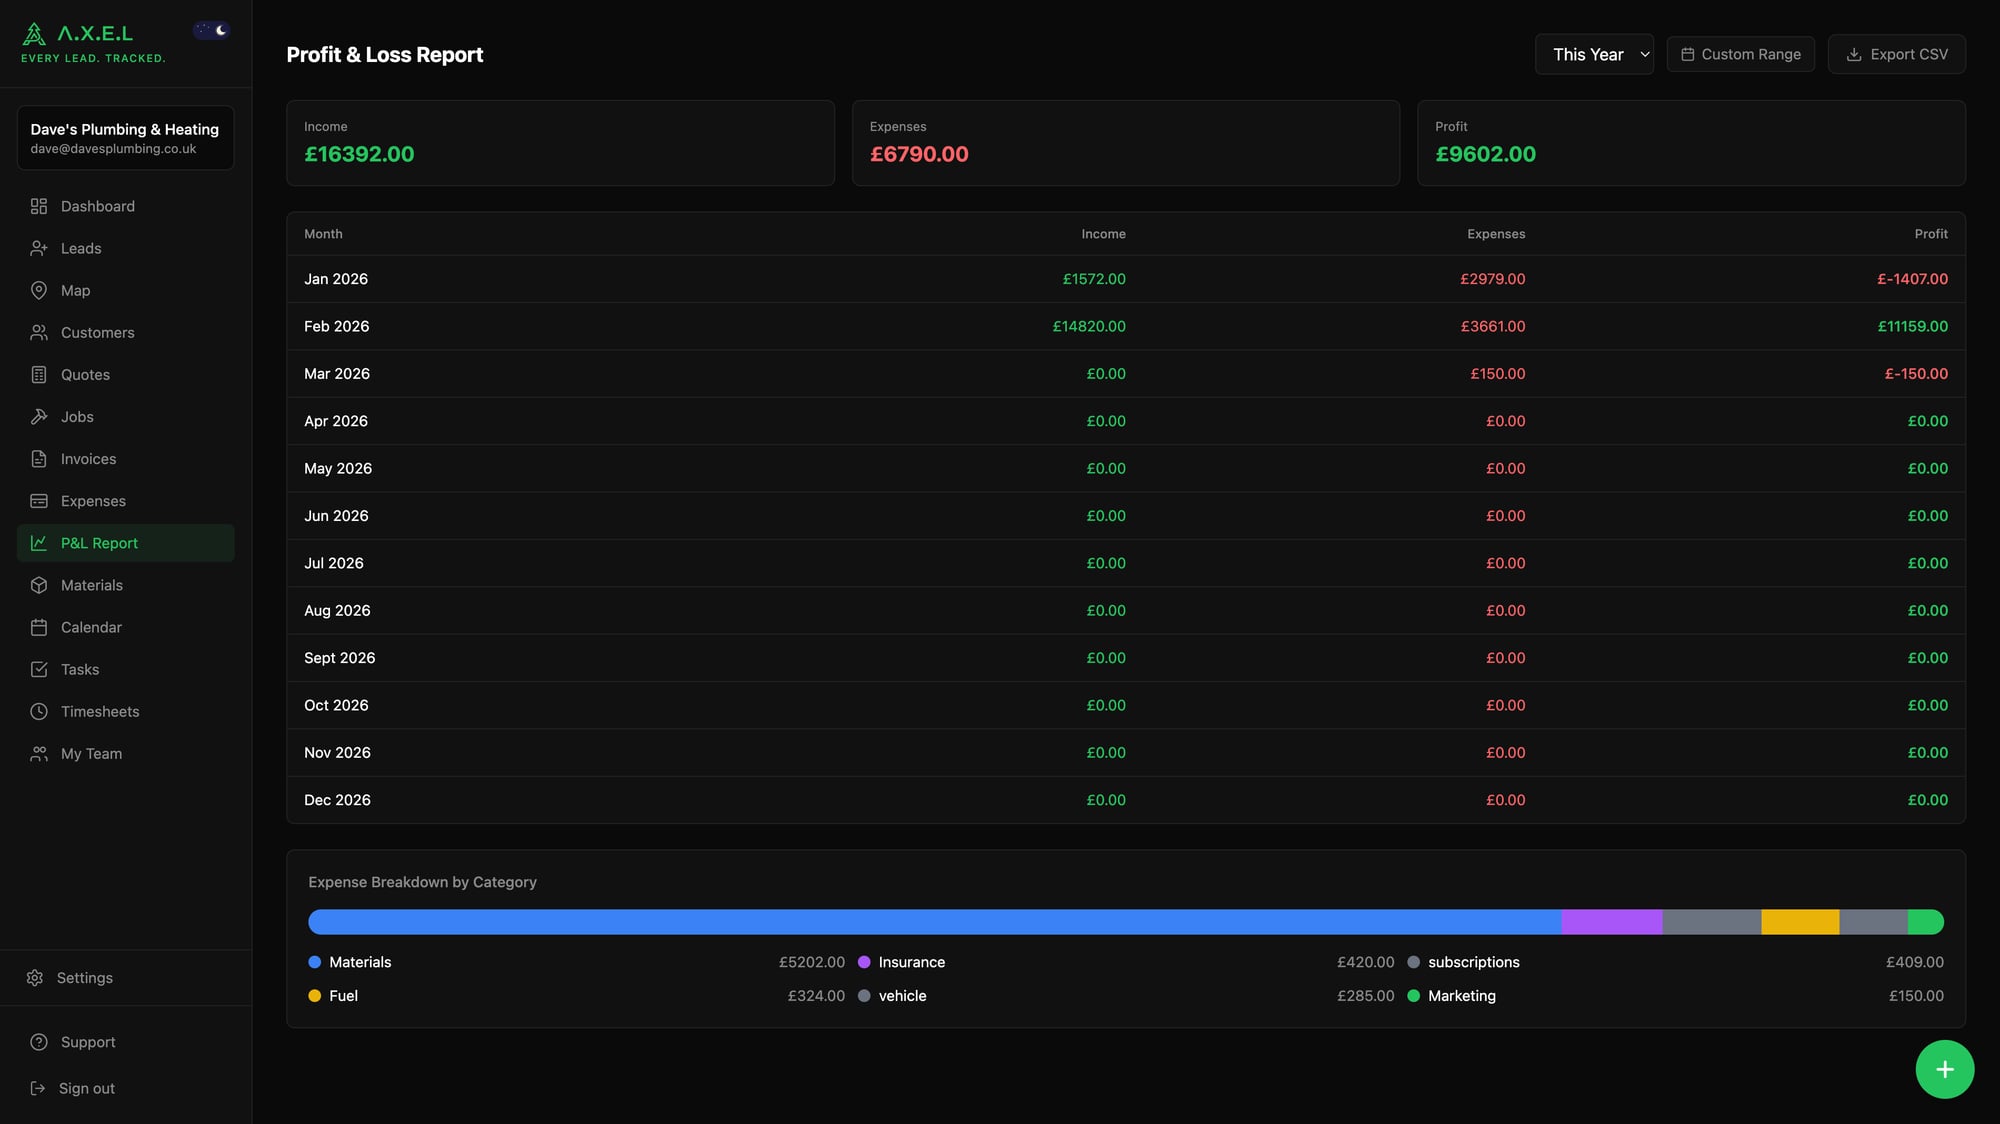Click the Export CSV button
This screenshot has width=2000, height=1124.
1896,54
